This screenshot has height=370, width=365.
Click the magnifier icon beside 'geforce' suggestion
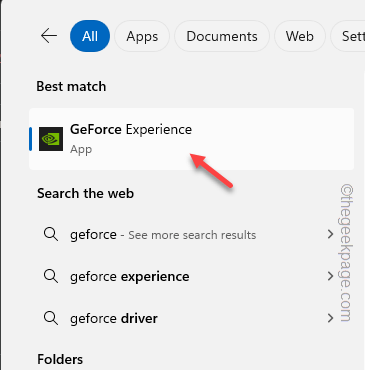(51, 234)
